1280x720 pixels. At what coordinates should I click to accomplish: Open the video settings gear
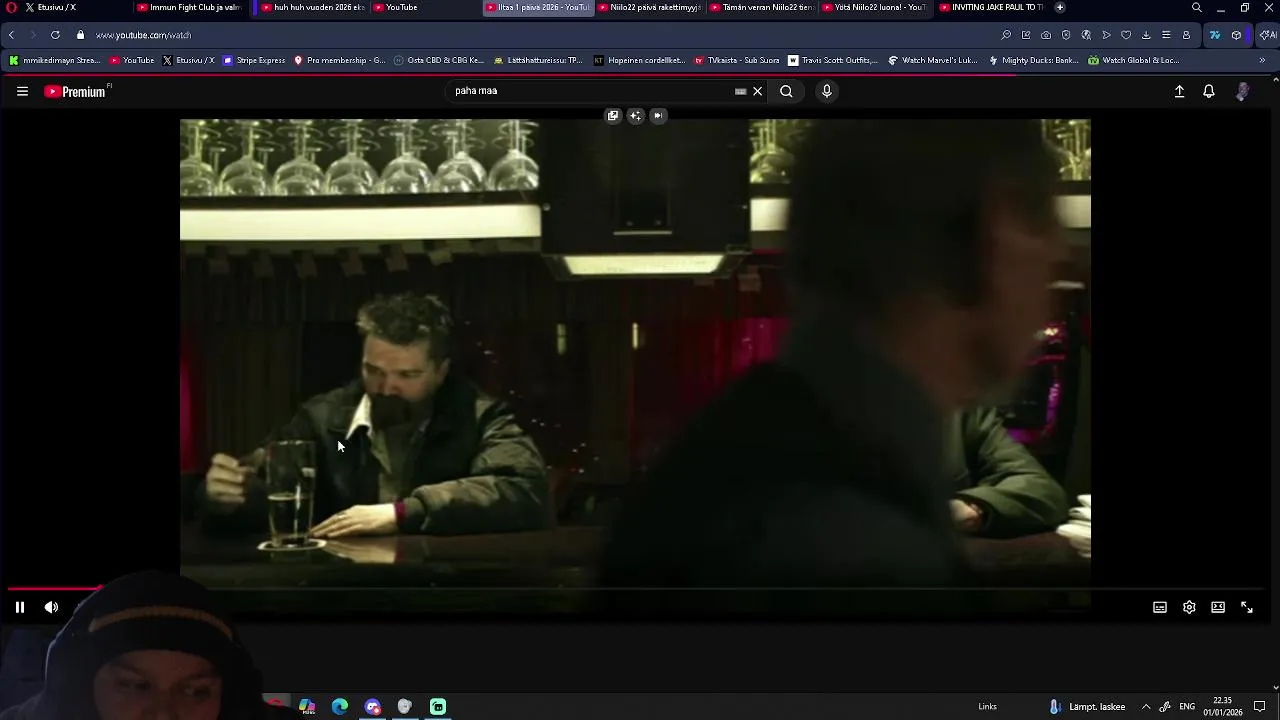coord(1189,607)
